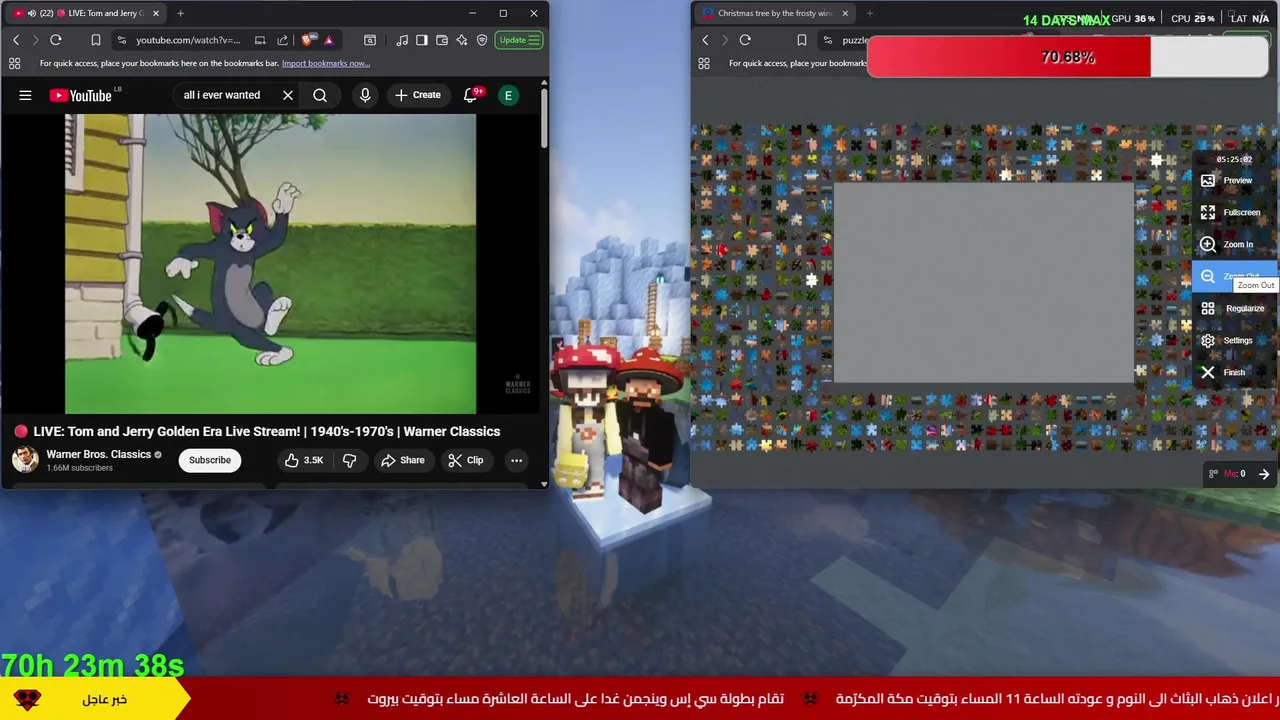Toggle the browser sidebar panel
1280x720 pixels.
[422, 40]
